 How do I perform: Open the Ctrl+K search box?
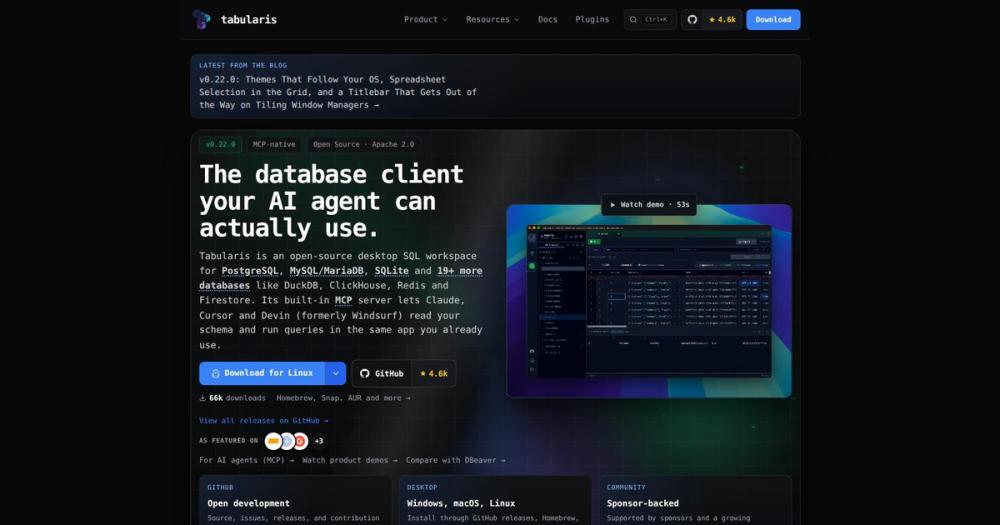coord(650,19)
